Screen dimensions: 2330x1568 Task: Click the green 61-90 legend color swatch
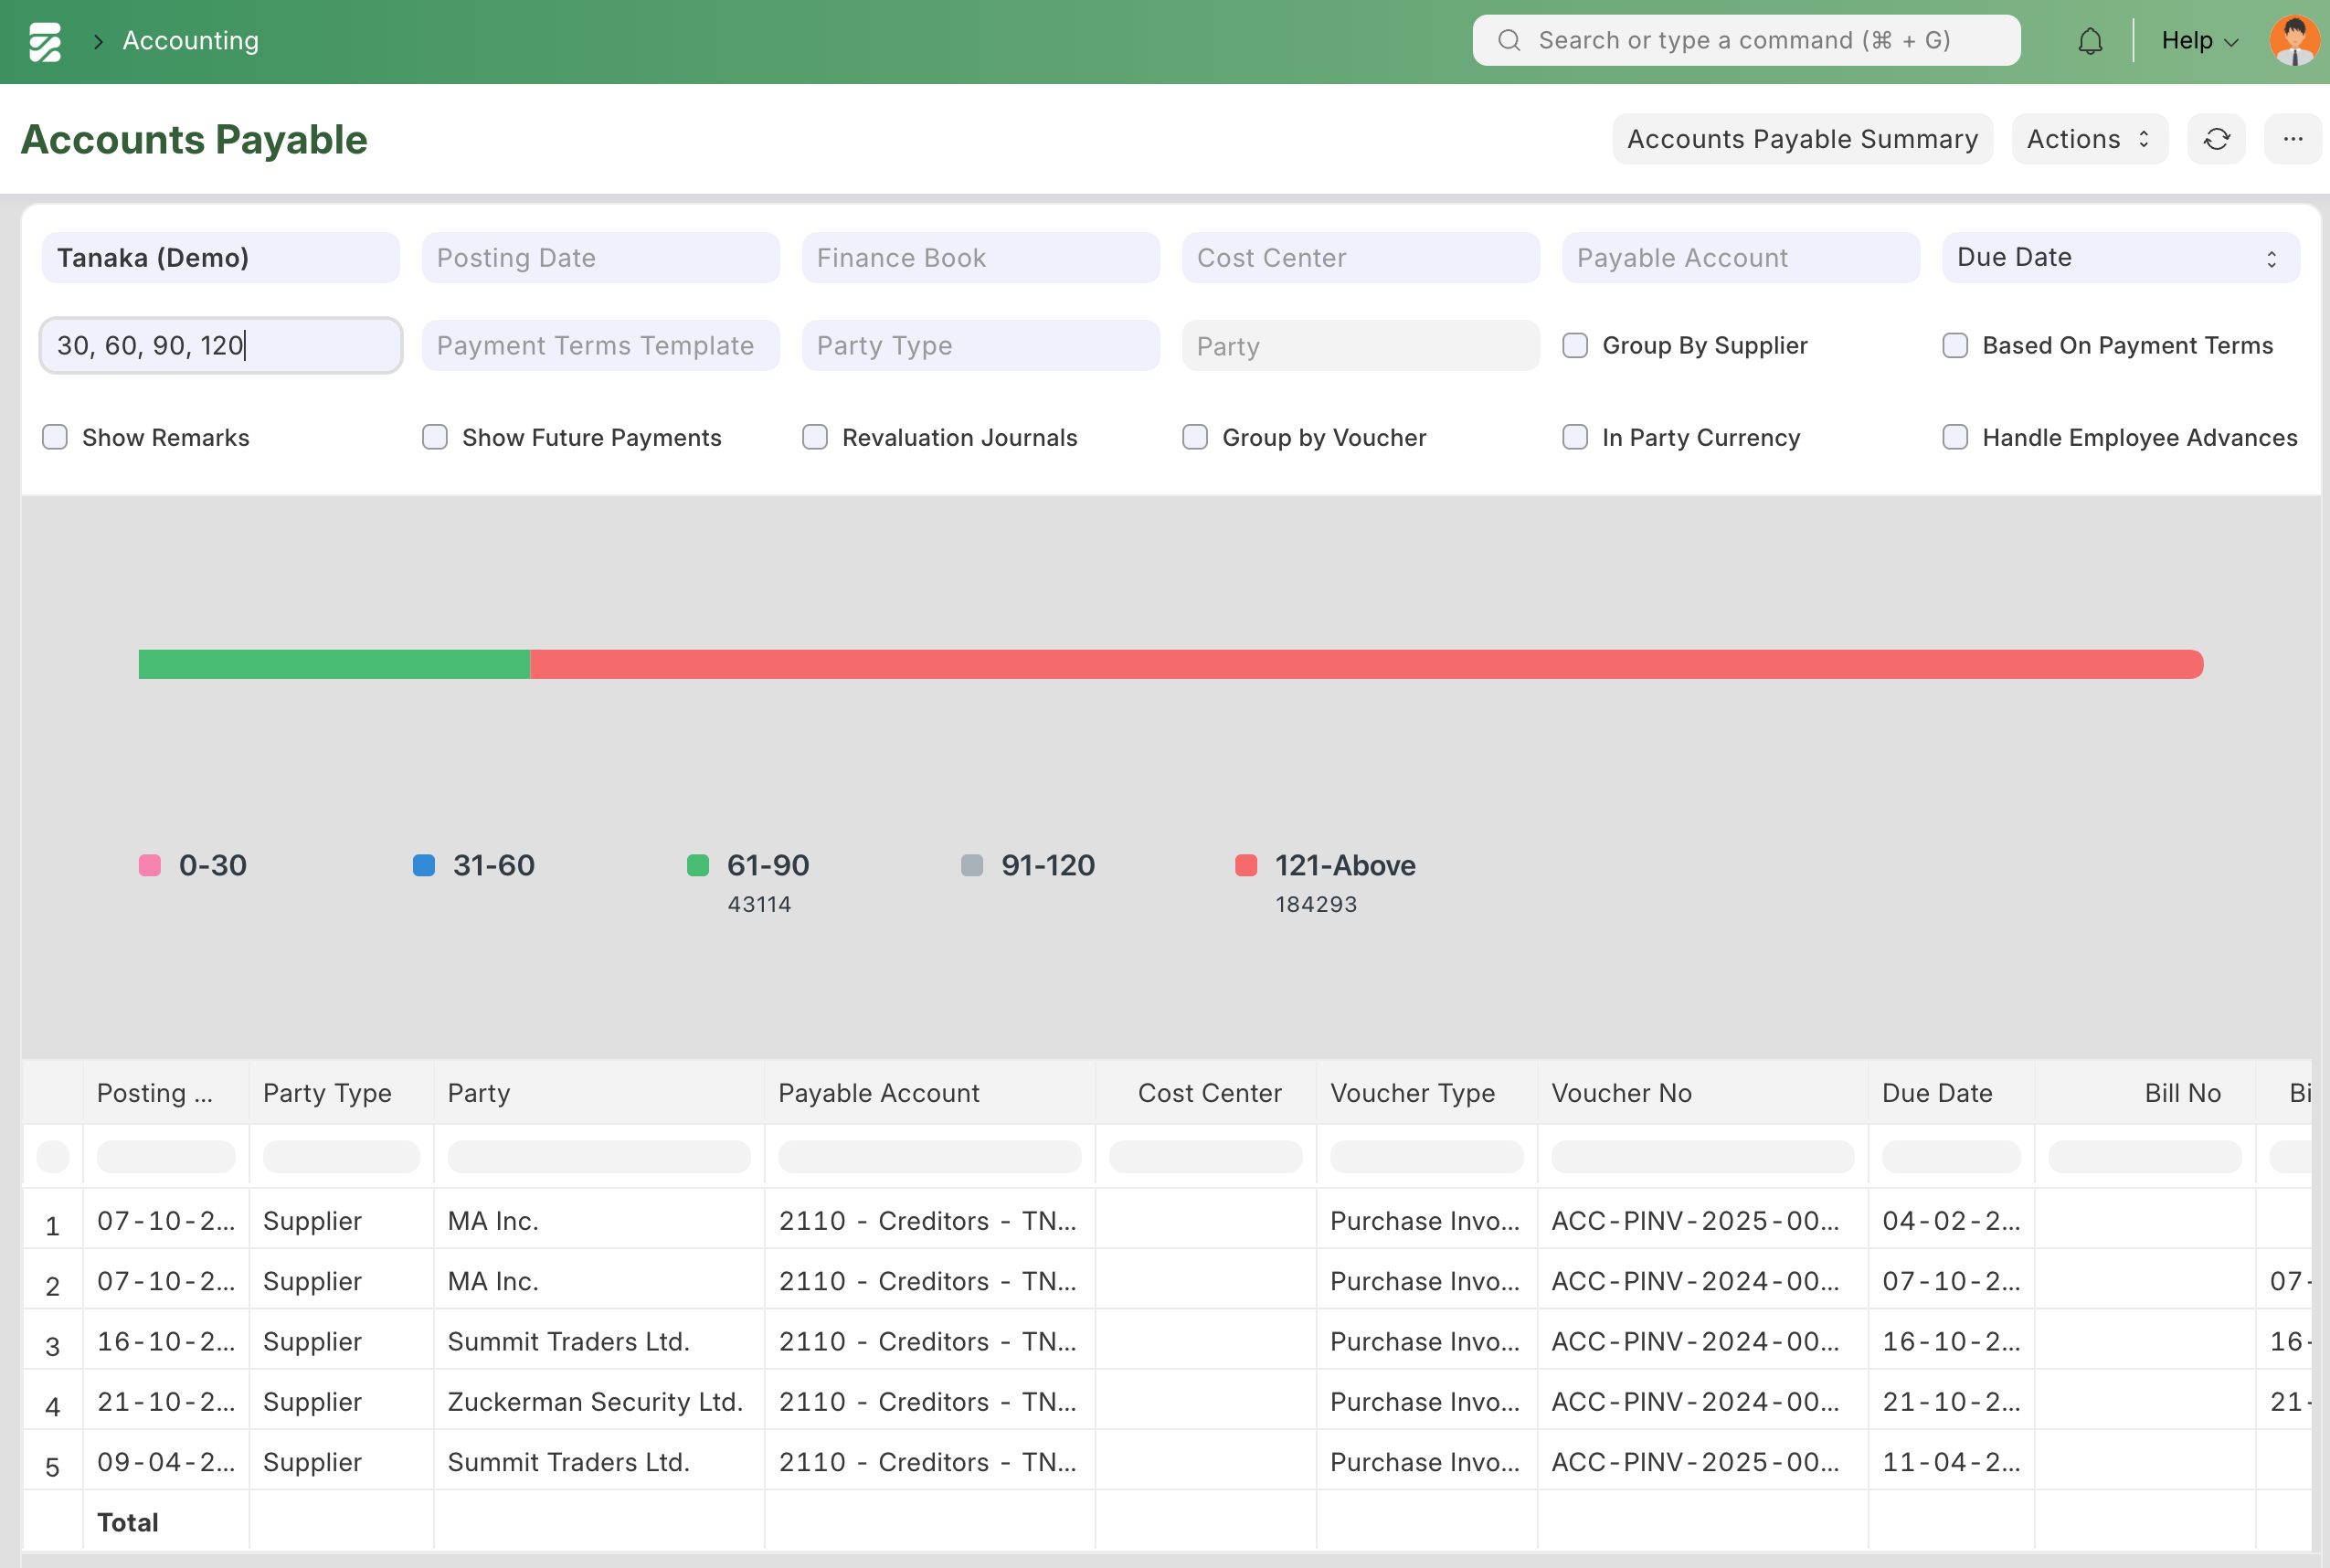point(698,866)
